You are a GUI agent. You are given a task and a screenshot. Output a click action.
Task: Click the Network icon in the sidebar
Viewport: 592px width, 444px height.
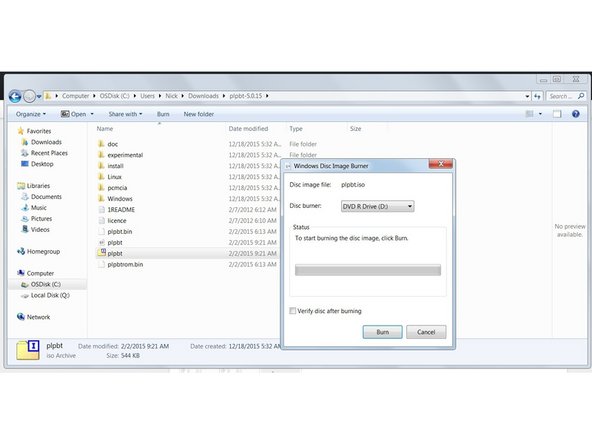pyautogui.click(x=20, y=317)
